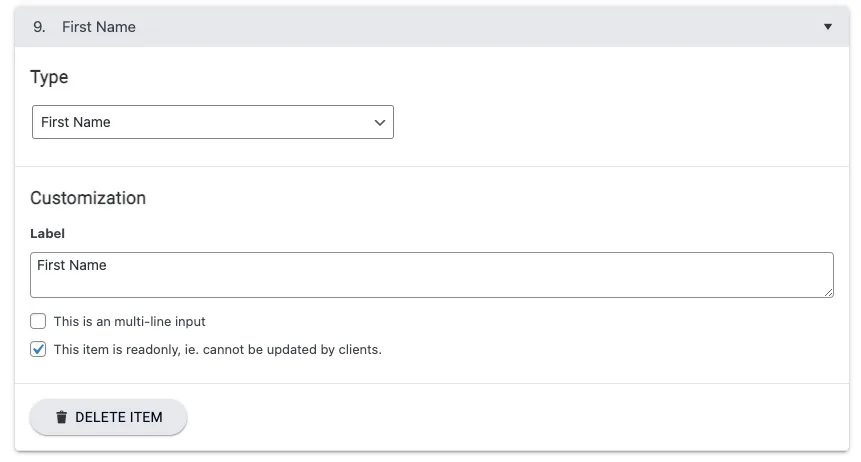The image size is (861, 462).
Task: Click the trash can icon on Delete Item
Action: coord(61,417)
